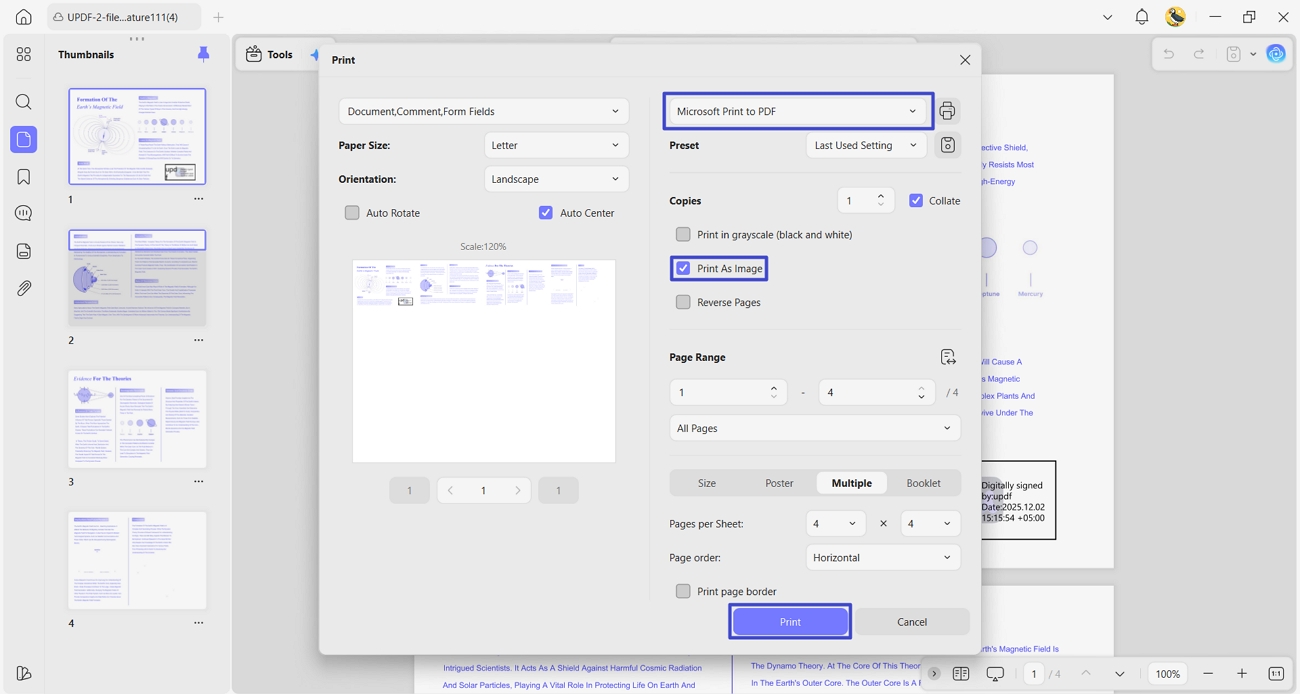Toggle the pin icon in Thumbnails panel
This screenshot has height=694, width=1300.
(204, 54)
